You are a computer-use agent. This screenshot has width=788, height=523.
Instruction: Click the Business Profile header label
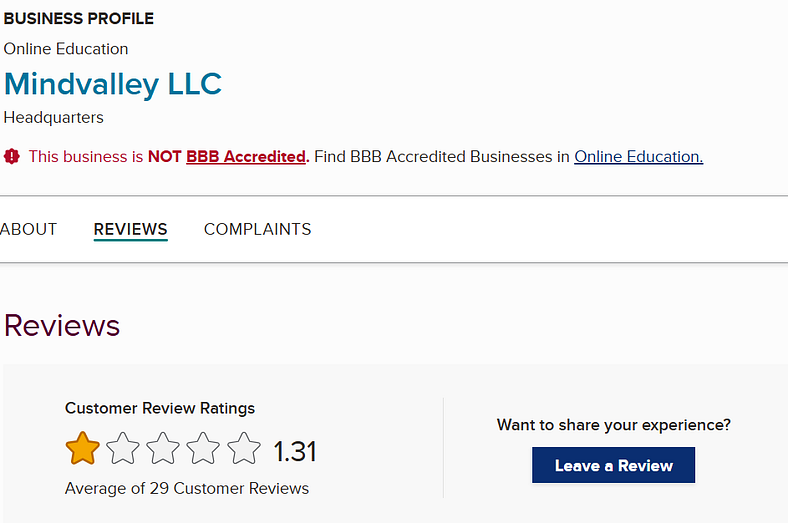tap(79, 19)
